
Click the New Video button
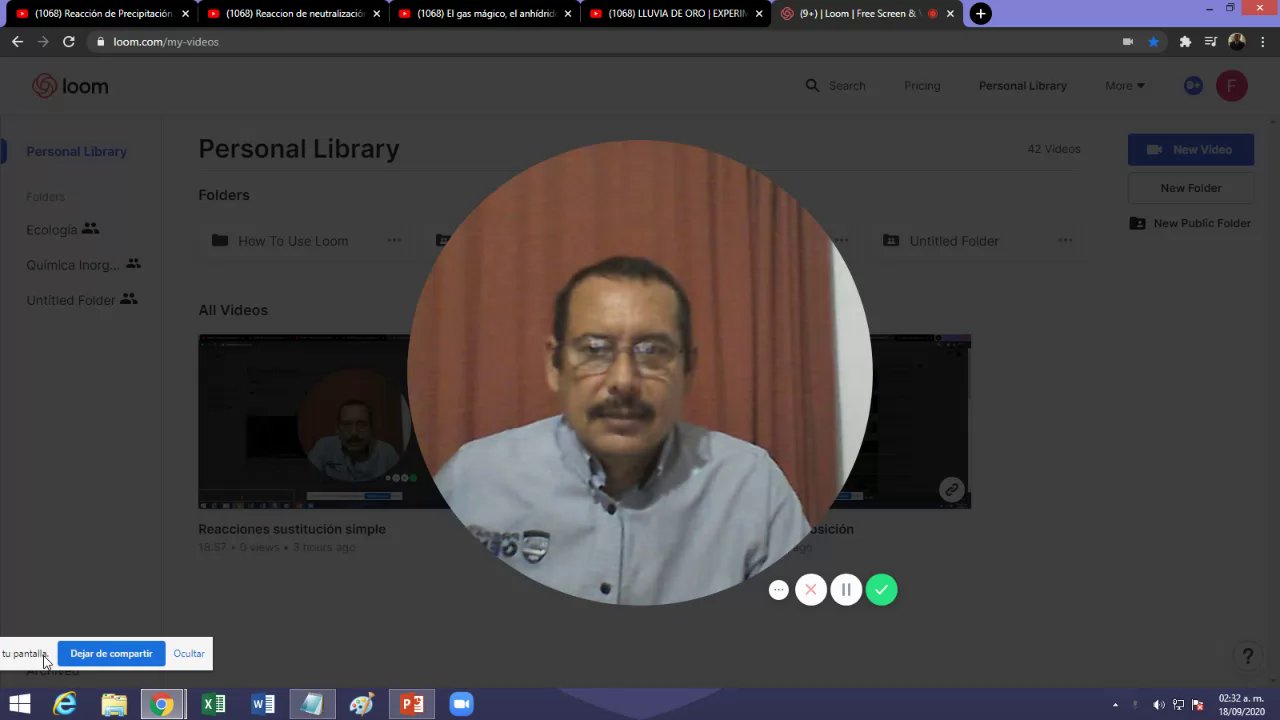[x=1190, y=149]
